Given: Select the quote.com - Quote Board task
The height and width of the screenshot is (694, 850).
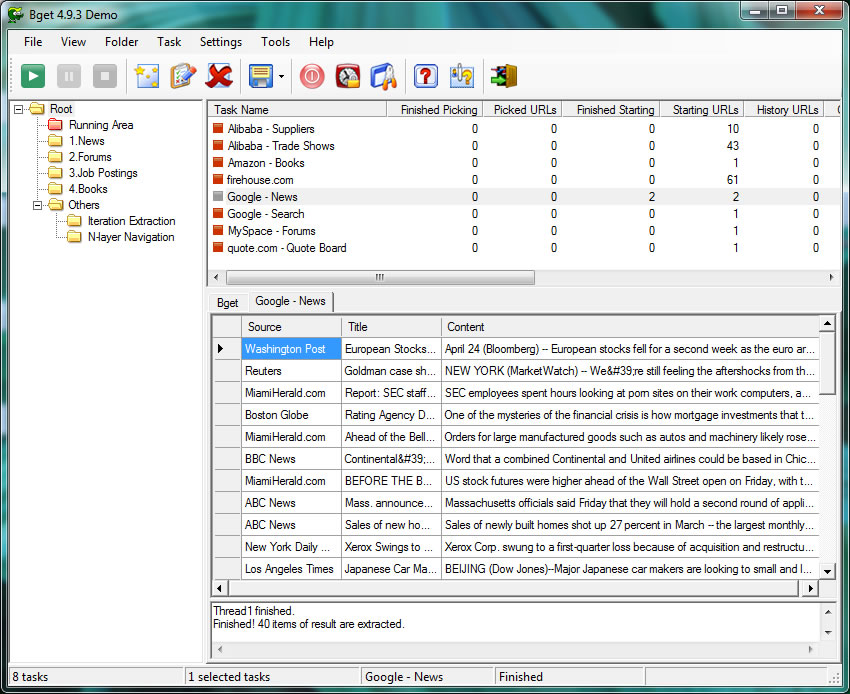Looking at the screenshot, I should coord(287,248).
